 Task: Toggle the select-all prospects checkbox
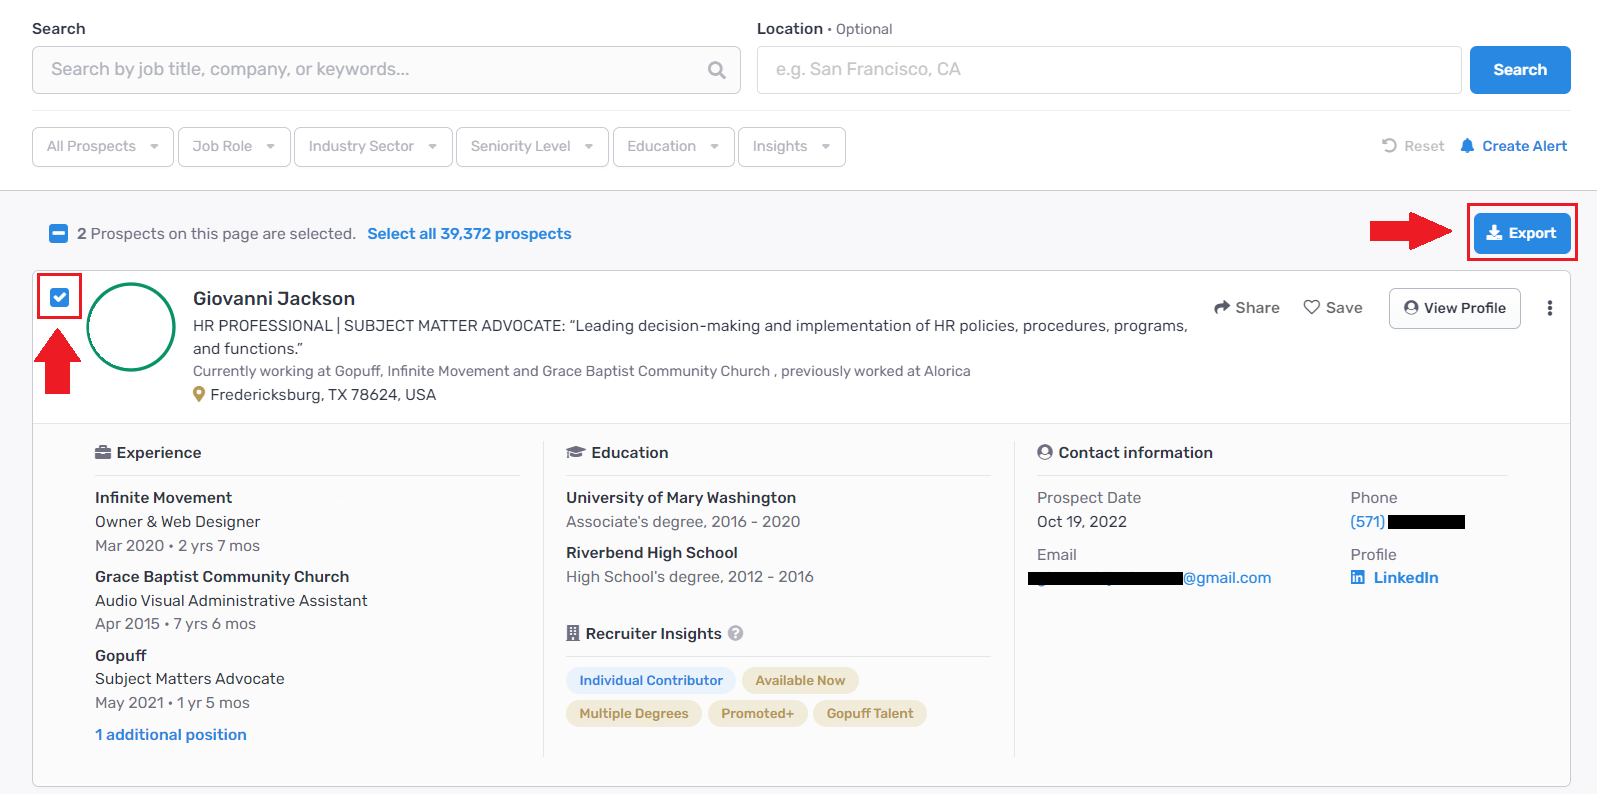[58, 234]
